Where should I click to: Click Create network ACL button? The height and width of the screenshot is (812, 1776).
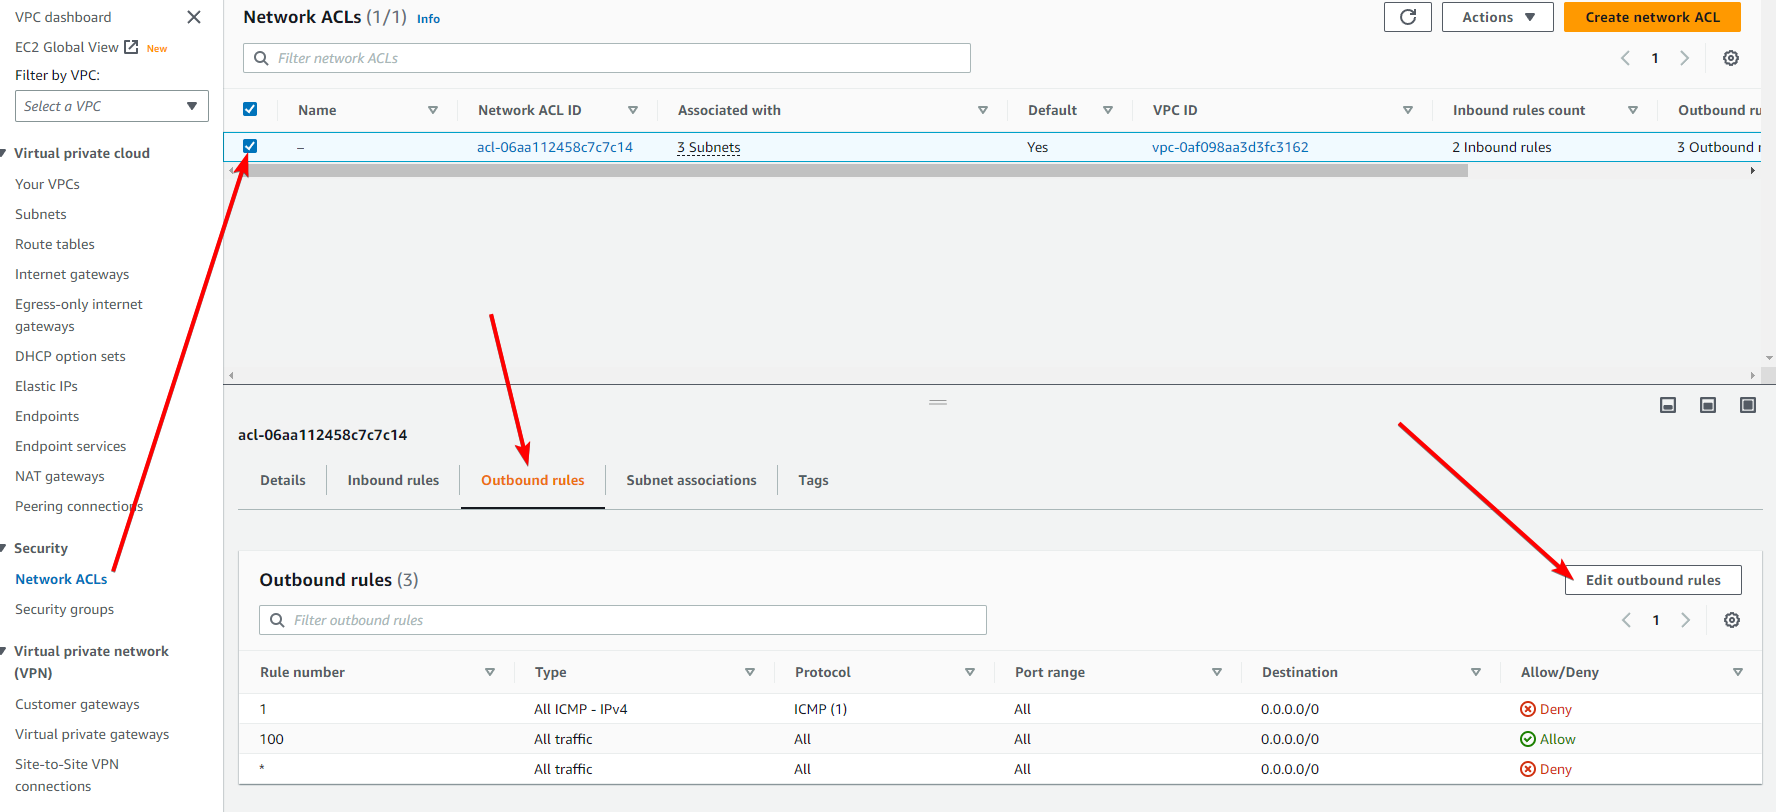(1652, 17)
